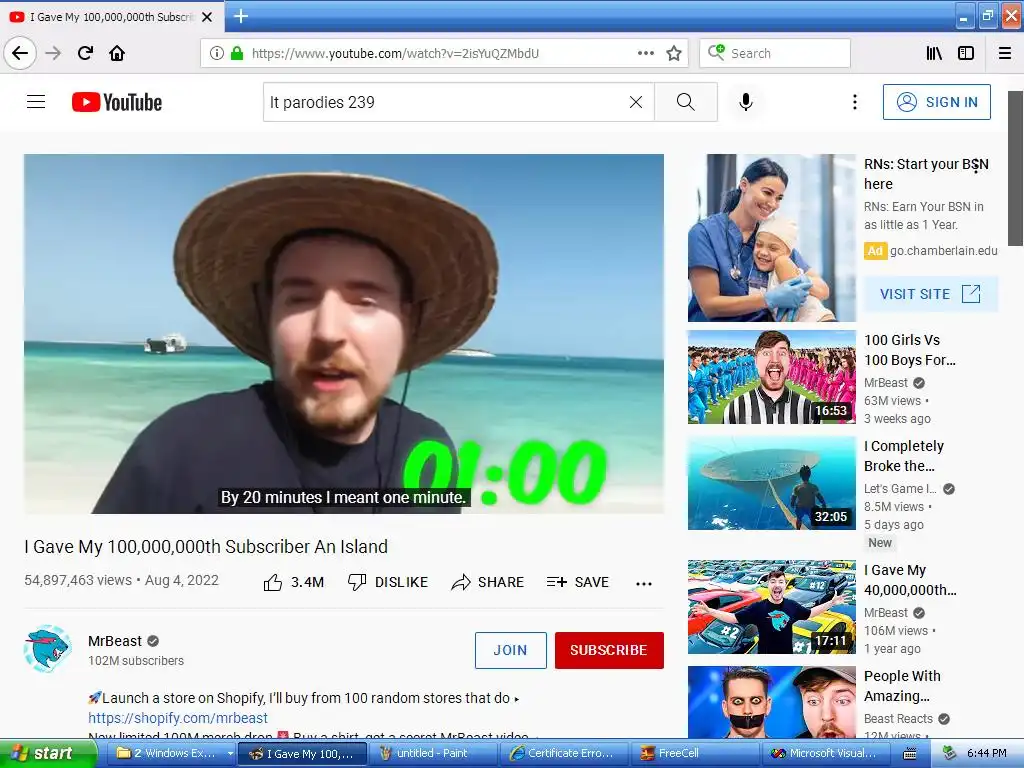Click the system tray network icon
This screenshot has height=768, width=1024.
pos(950,754)
